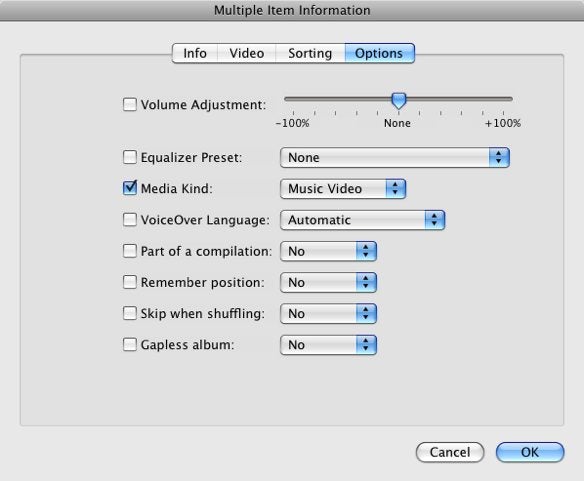The image size is (584, 481).
Task: Enable the Volume Adjustment checkbox
Action: (x=130, y=104)
